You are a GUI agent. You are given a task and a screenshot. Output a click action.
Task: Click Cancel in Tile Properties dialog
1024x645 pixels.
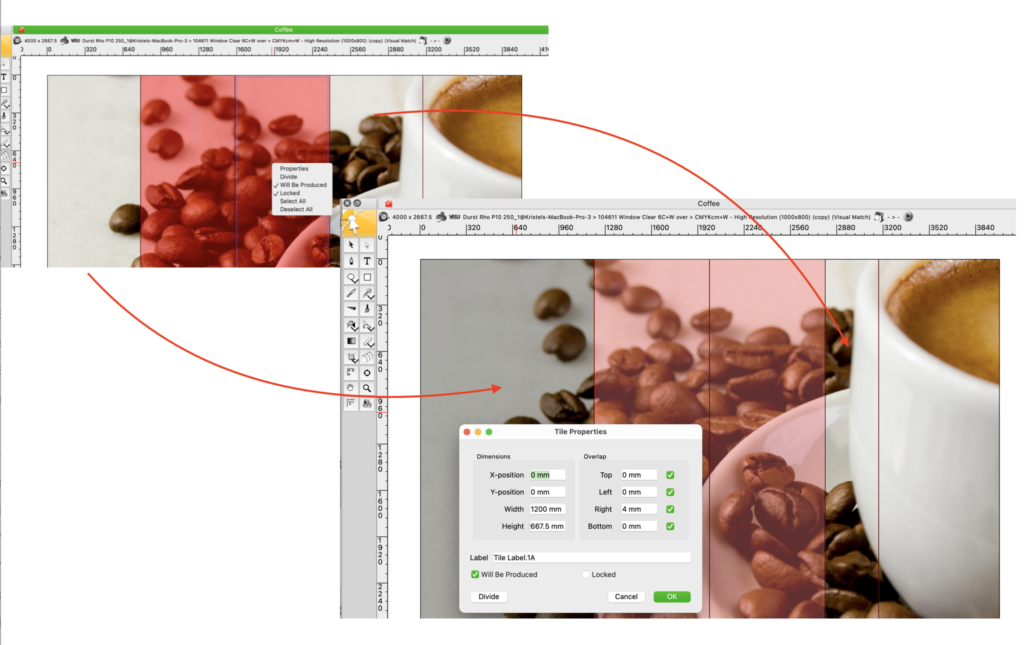(626, 597)
